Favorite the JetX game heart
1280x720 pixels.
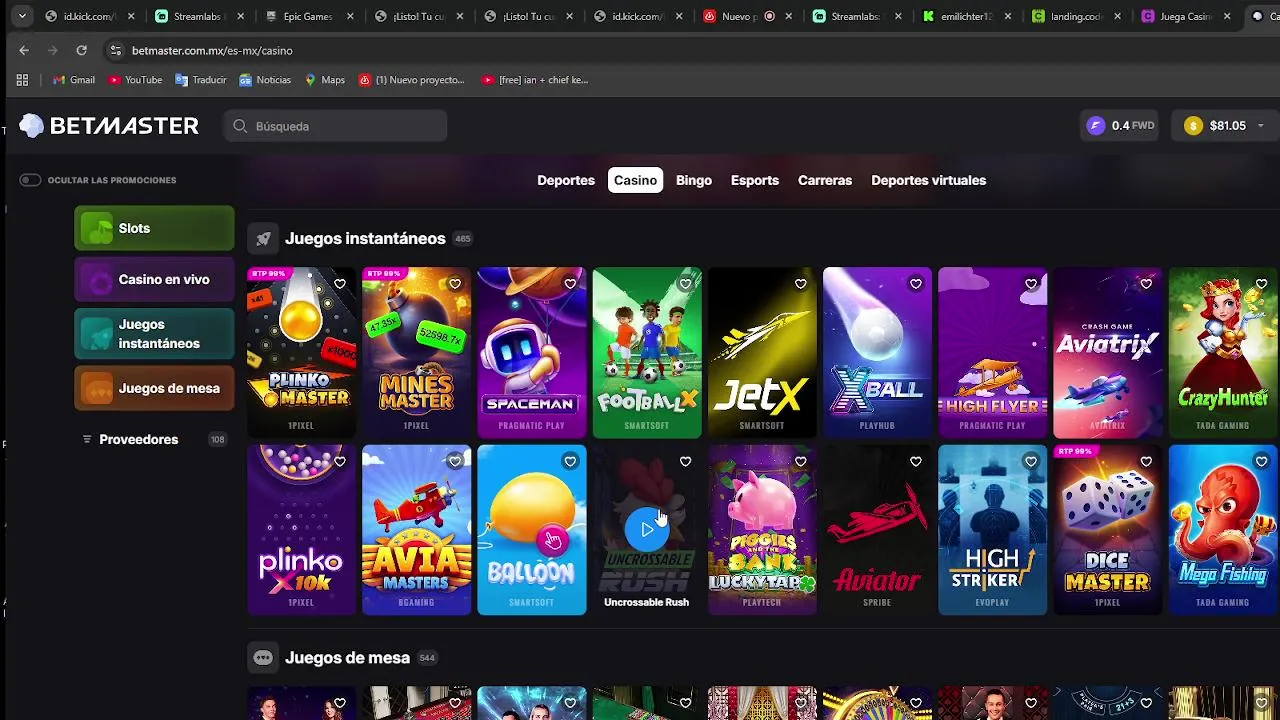(800, 284)
